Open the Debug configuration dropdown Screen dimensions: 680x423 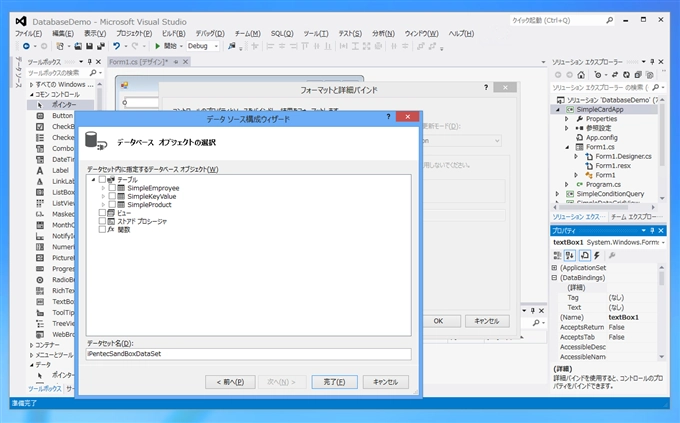click(x=216, y=46)
